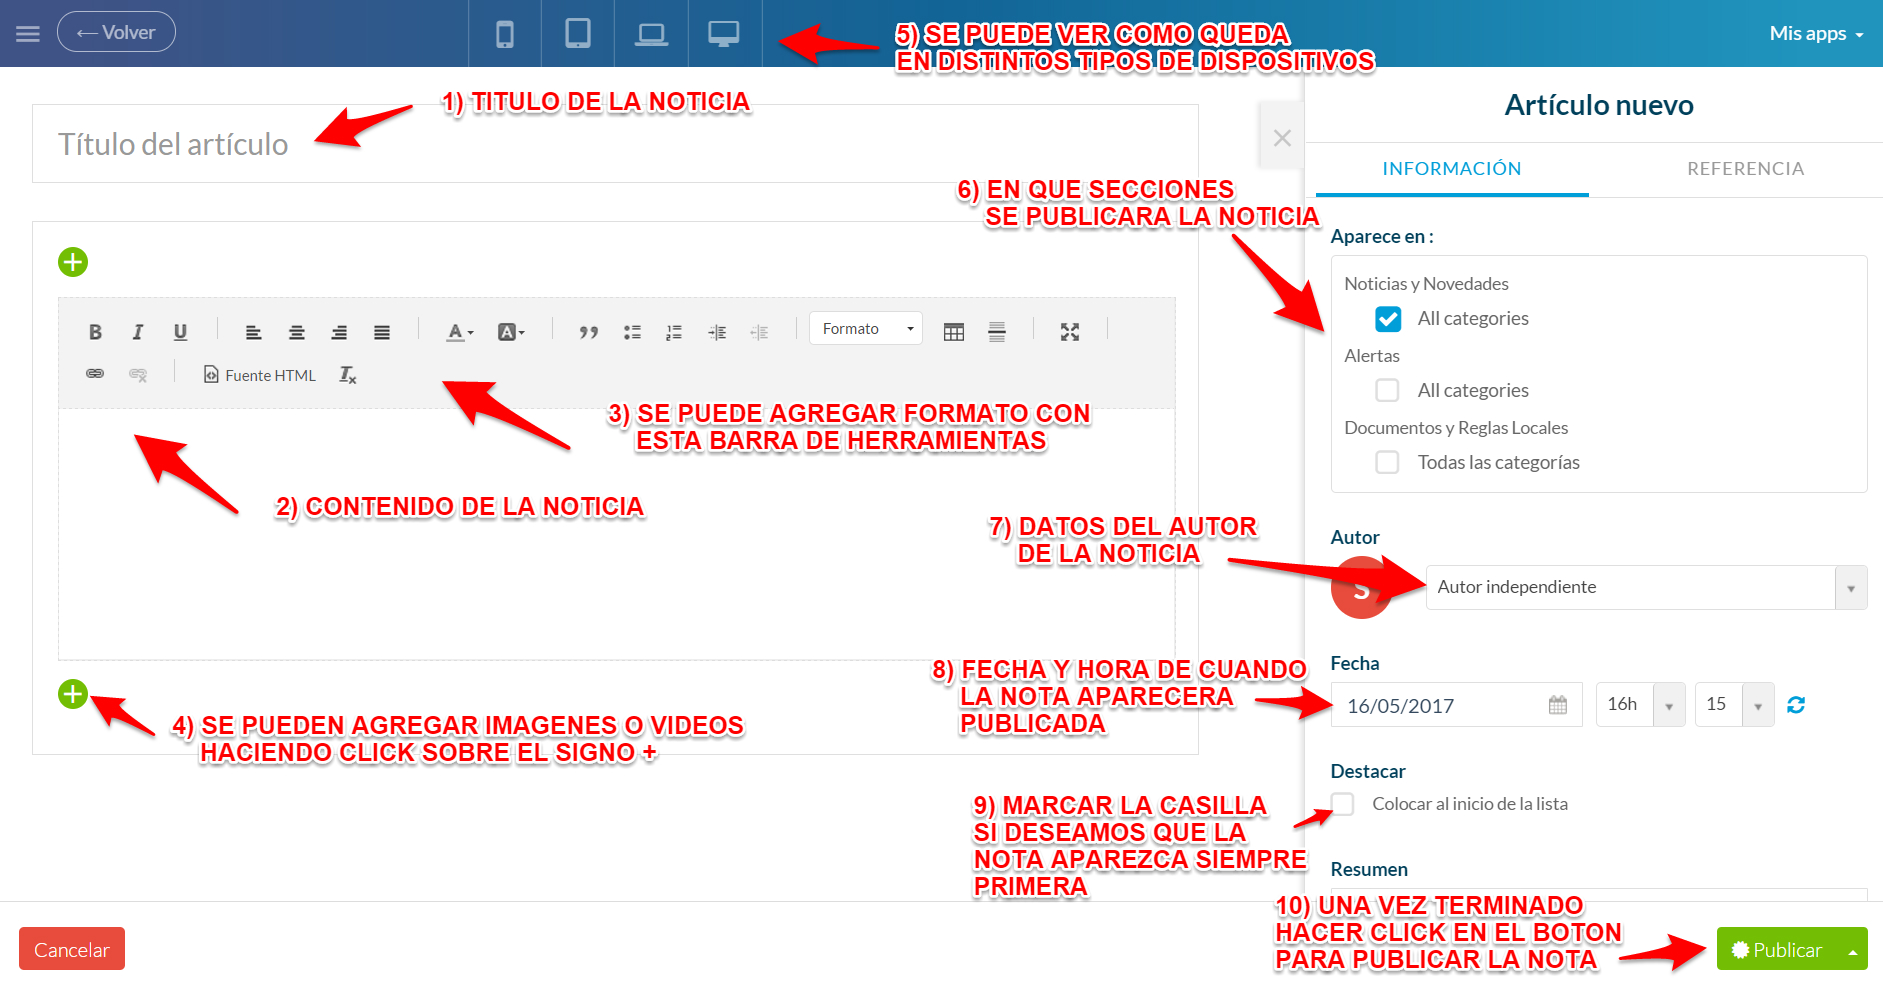
Task: Insert a hyperlink
Action: point(95,374)
